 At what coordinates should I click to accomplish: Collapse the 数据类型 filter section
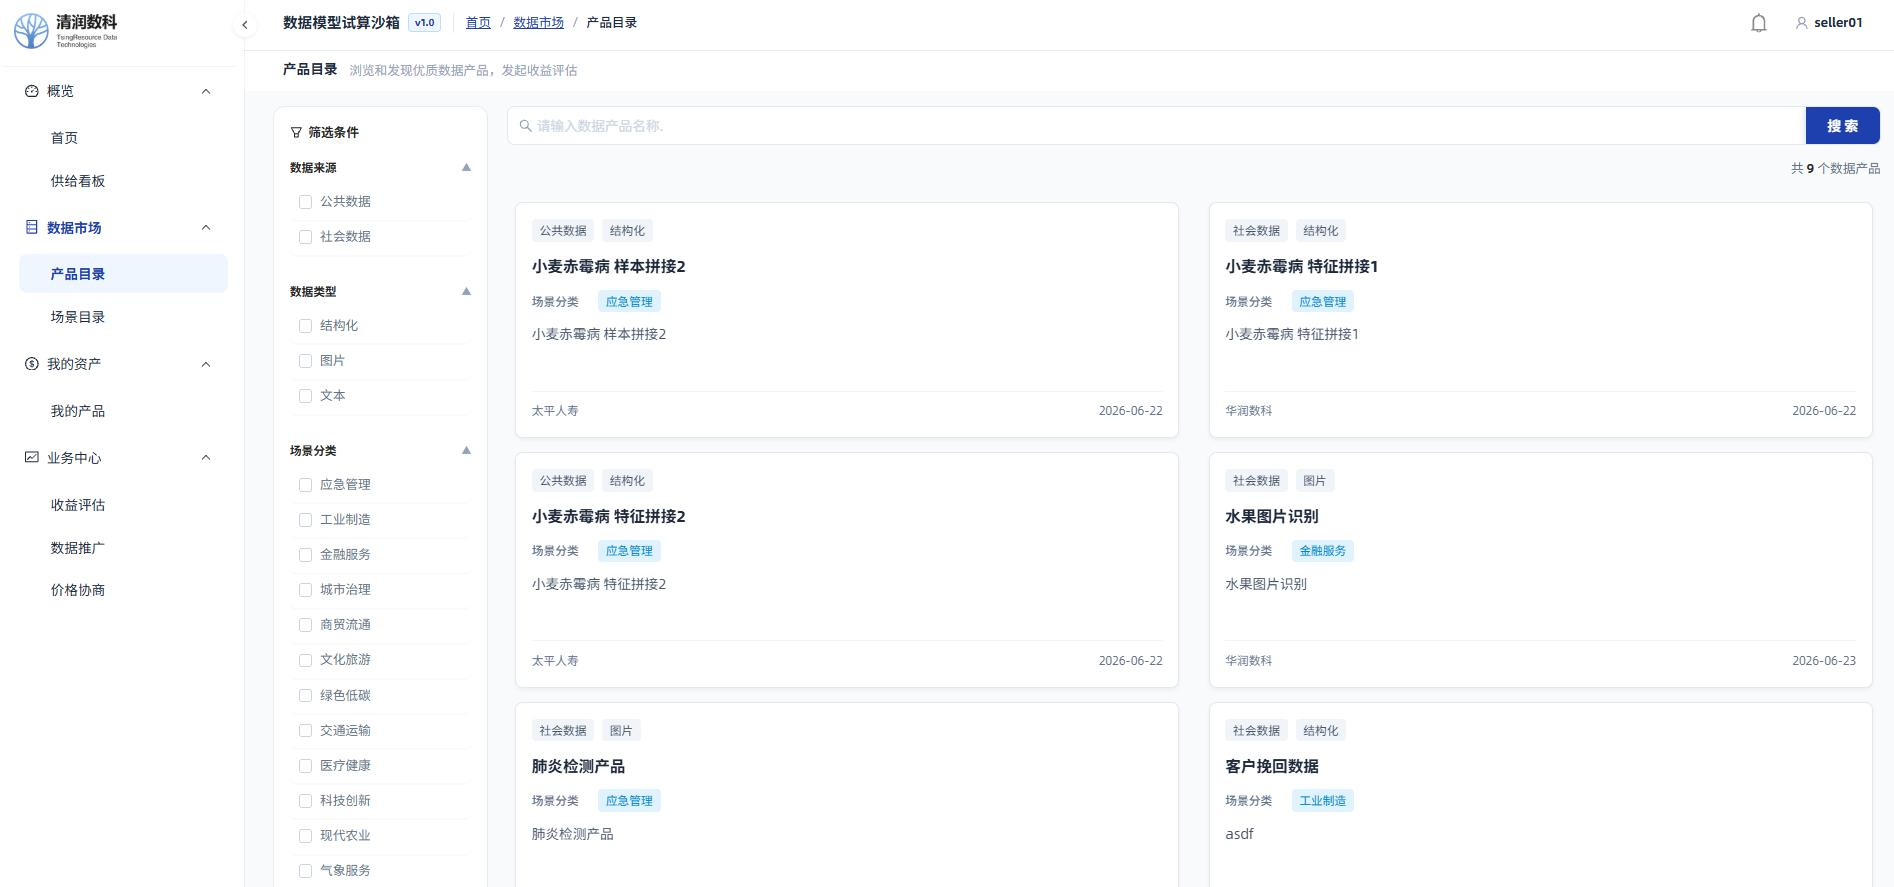click(466, 291)
